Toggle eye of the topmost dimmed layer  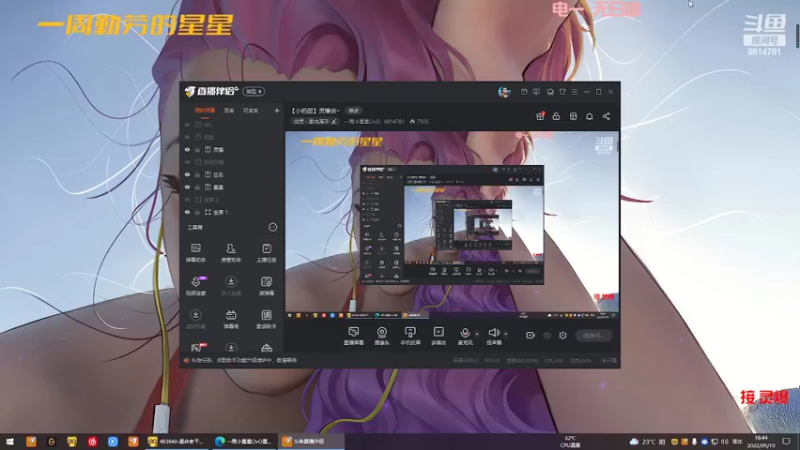pos(187,124)
